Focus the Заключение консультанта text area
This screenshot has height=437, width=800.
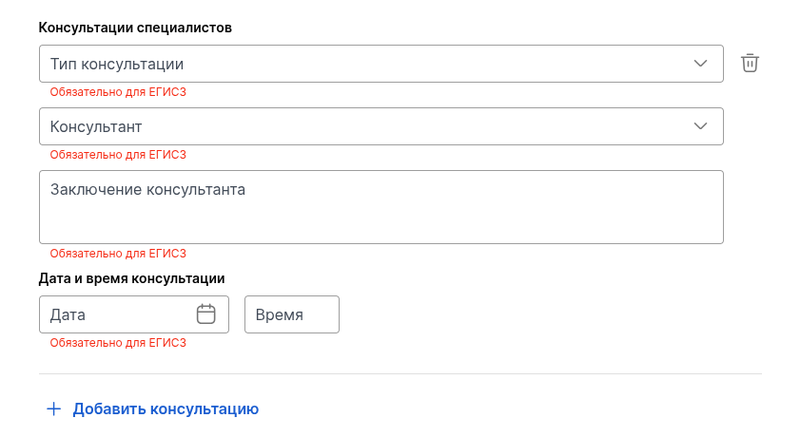[381, 207]
